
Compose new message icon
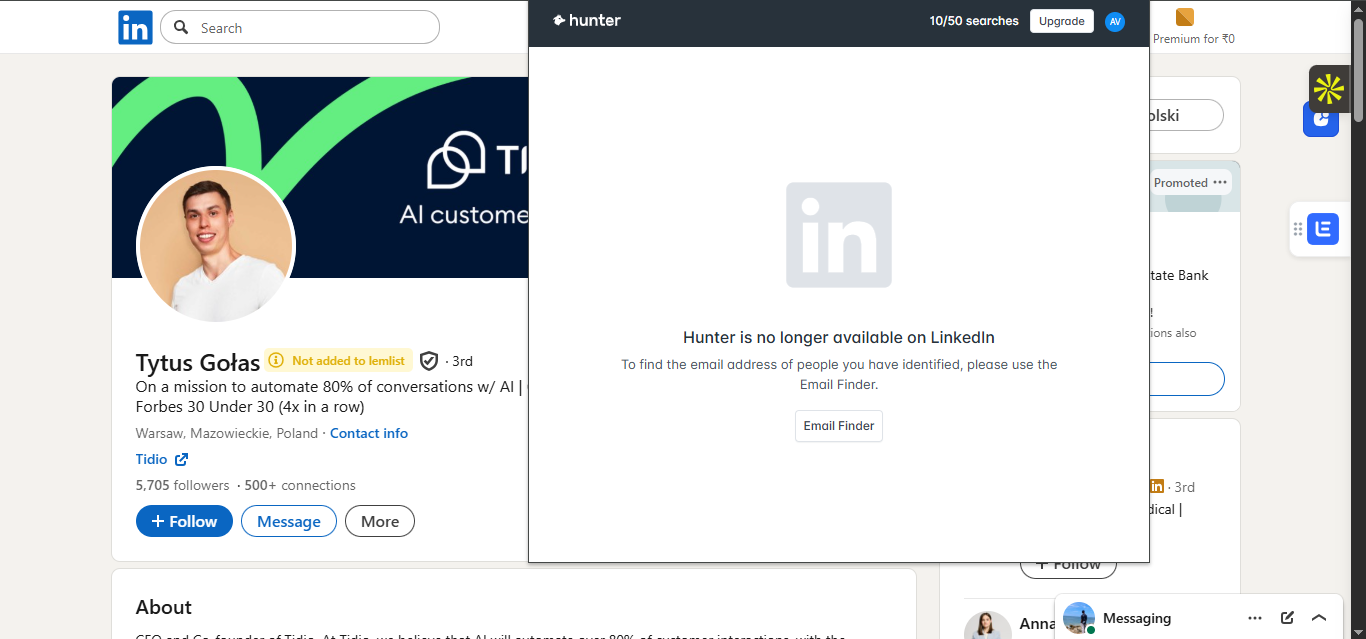tap(1287, 618)
